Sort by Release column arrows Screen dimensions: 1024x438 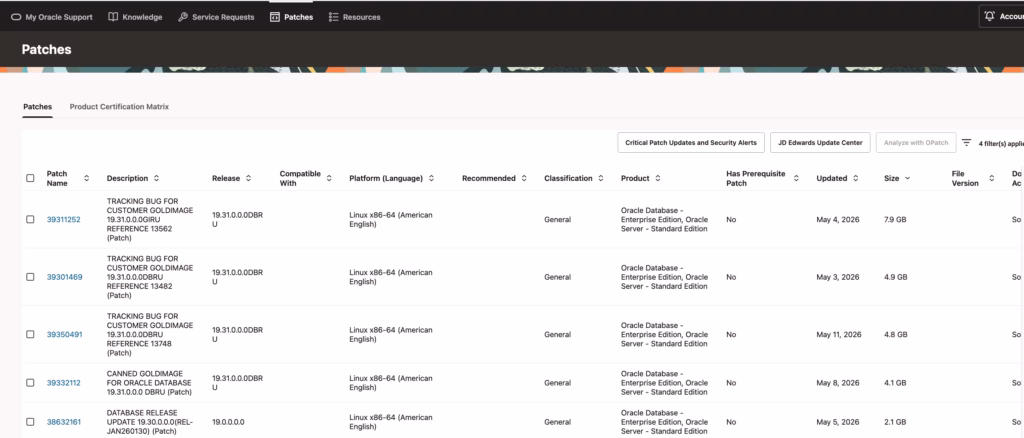[248, 178]
